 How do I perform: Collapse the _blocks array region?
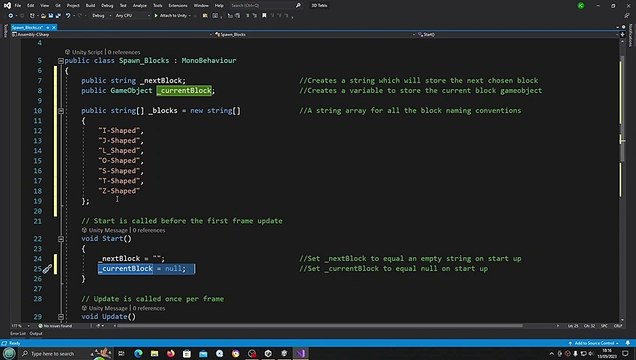click(60, 111)
